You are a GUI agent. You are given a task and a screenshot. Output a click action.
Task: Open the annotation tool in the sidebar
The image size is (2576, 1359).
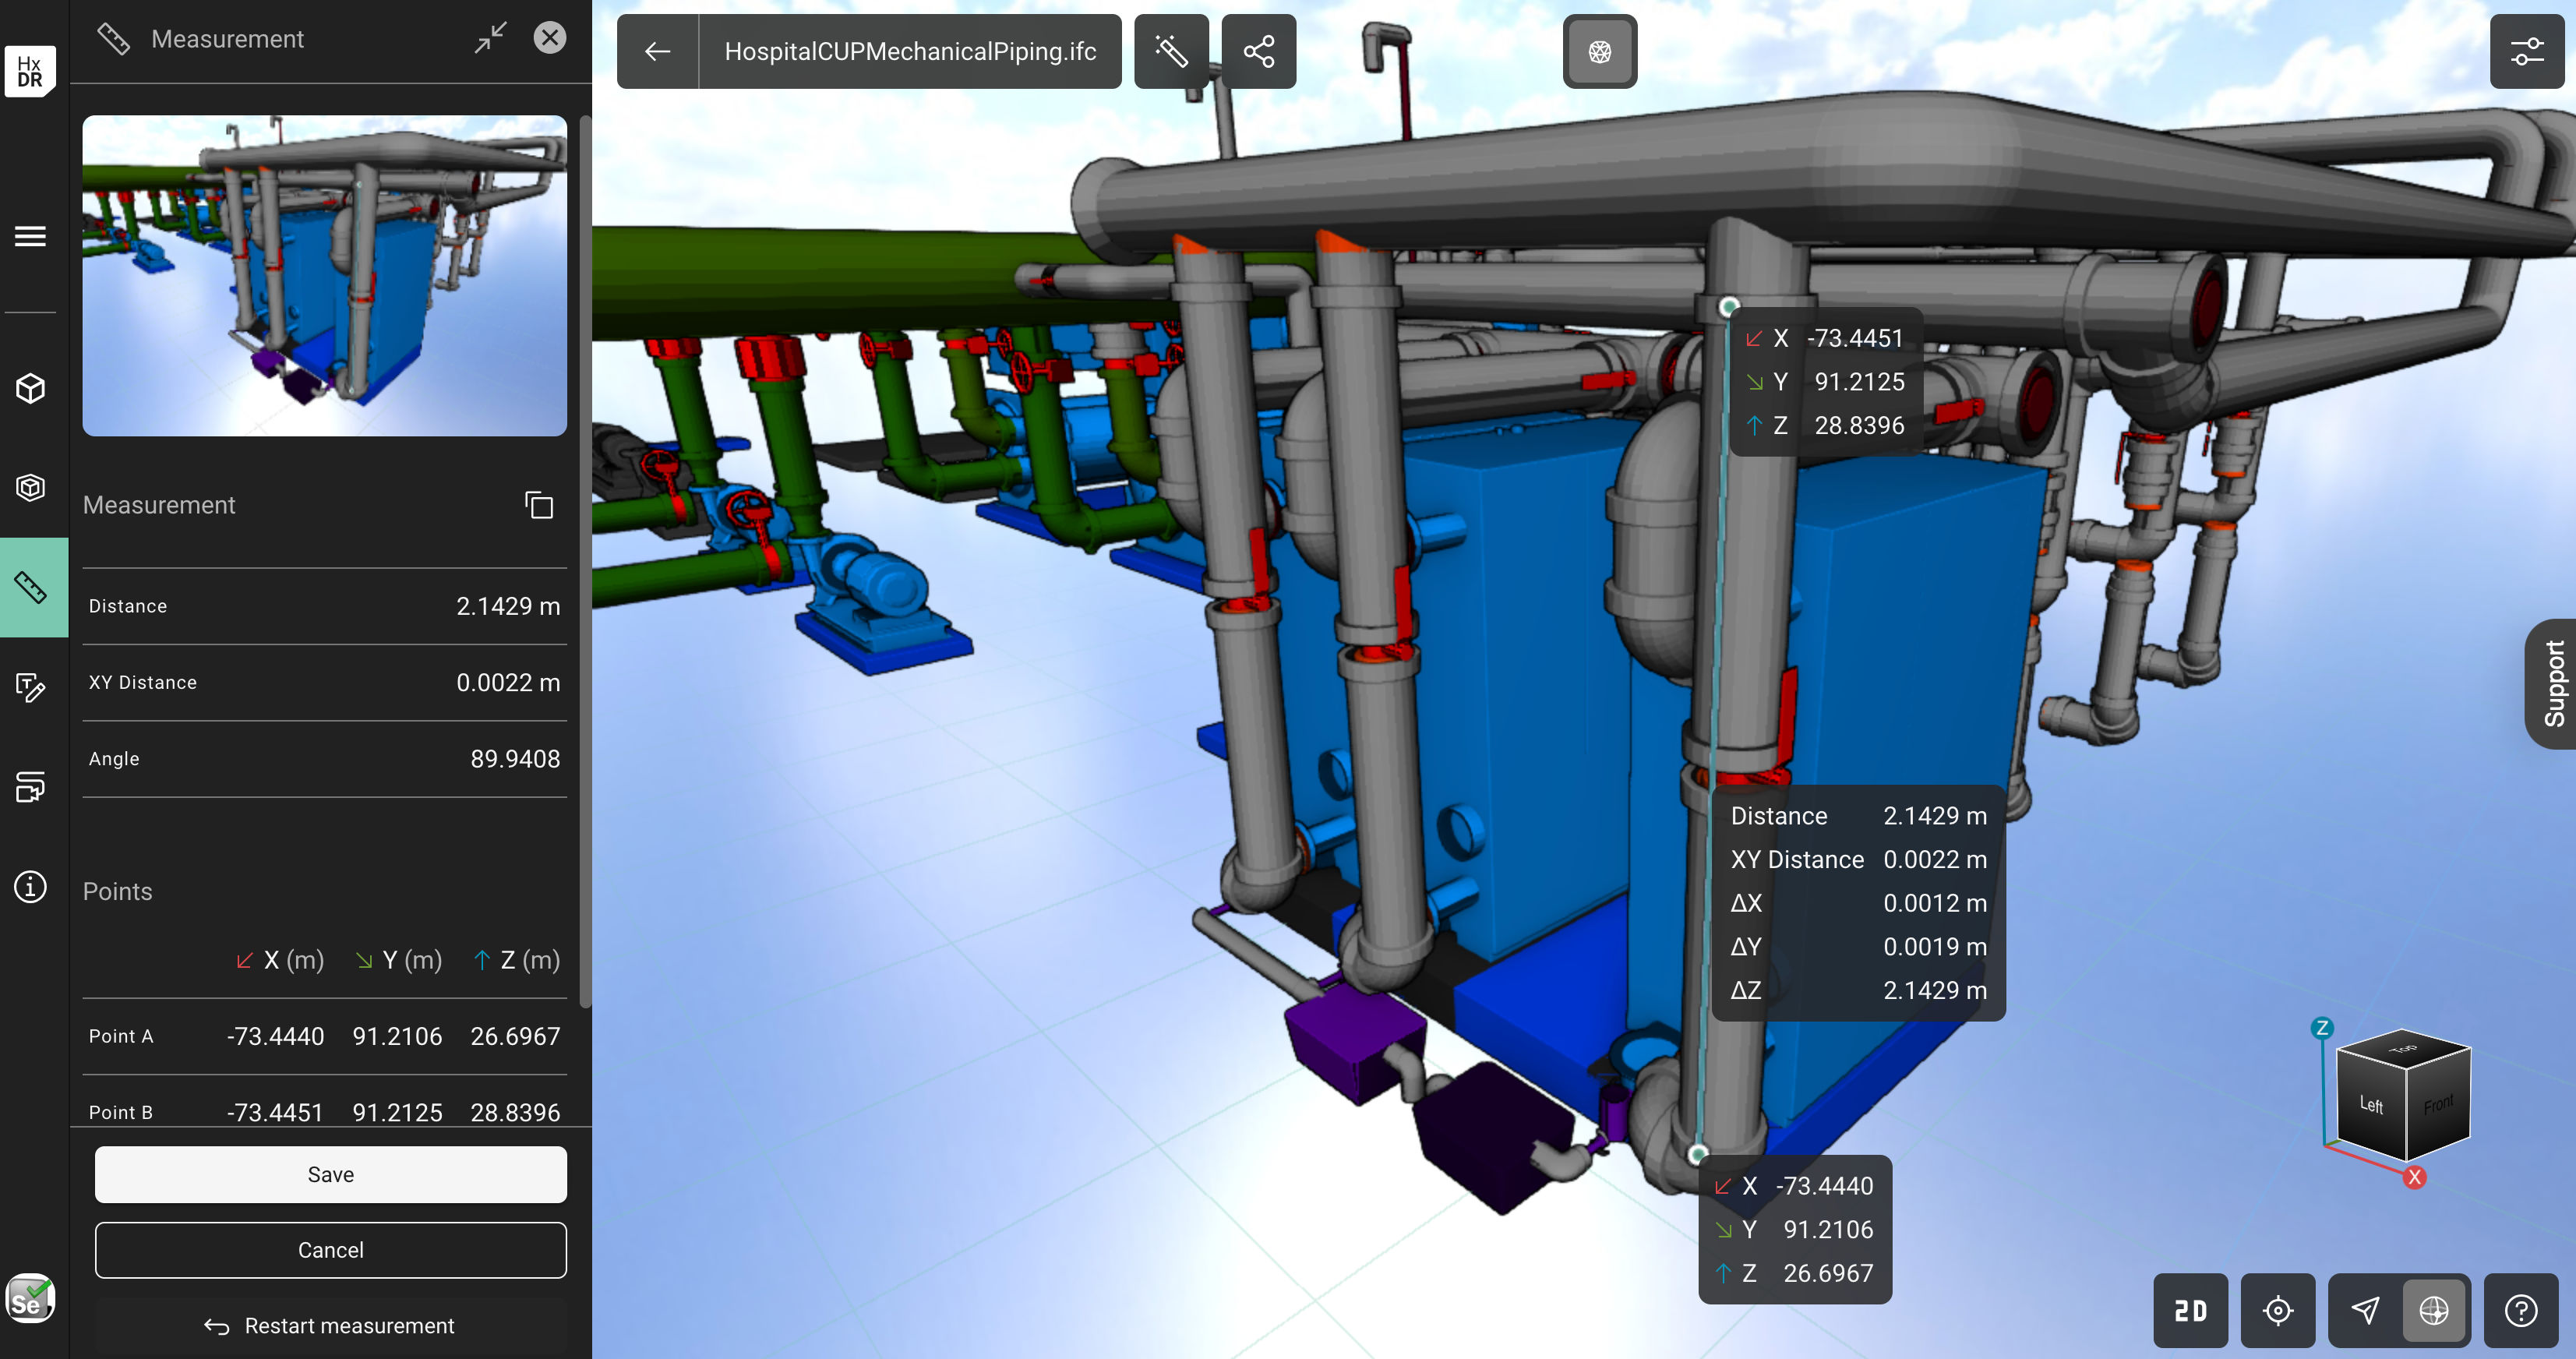[x=30, y=687]
